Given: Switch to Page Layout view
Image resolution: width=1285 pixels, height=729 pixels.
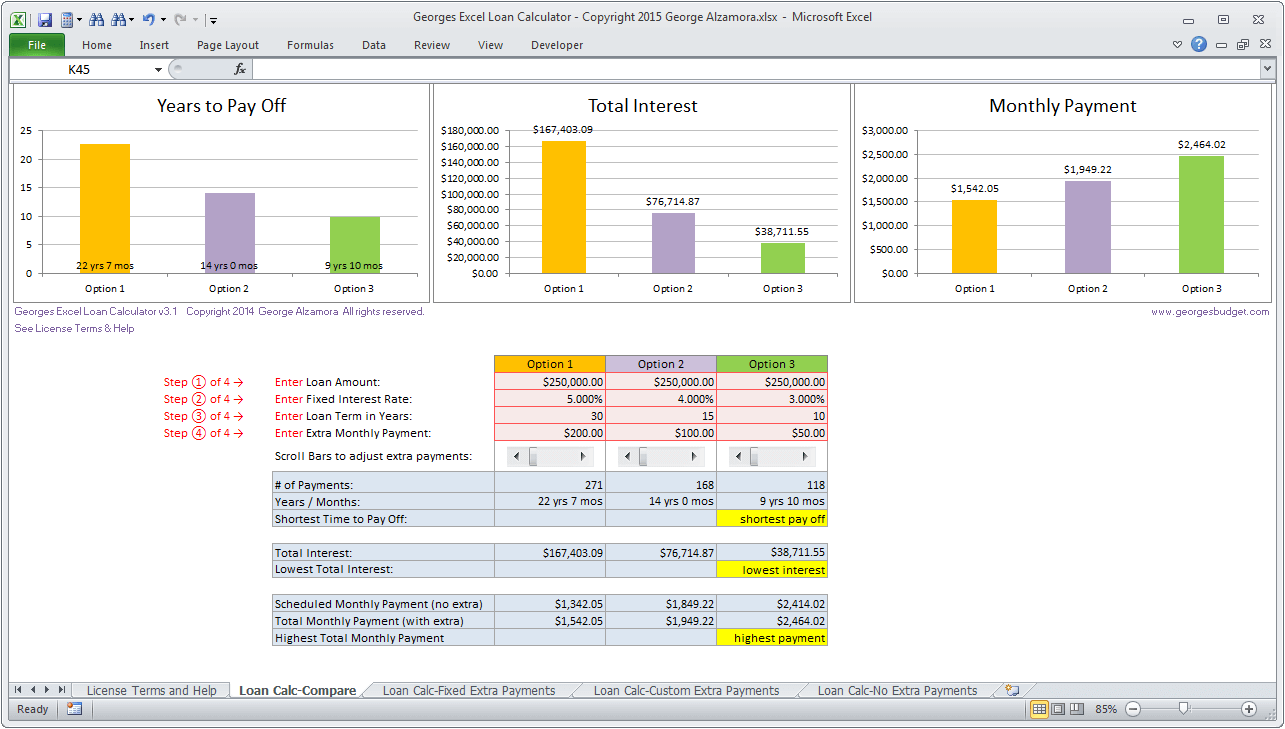Looking at the screenshot, I should (x=1058, y=709).
